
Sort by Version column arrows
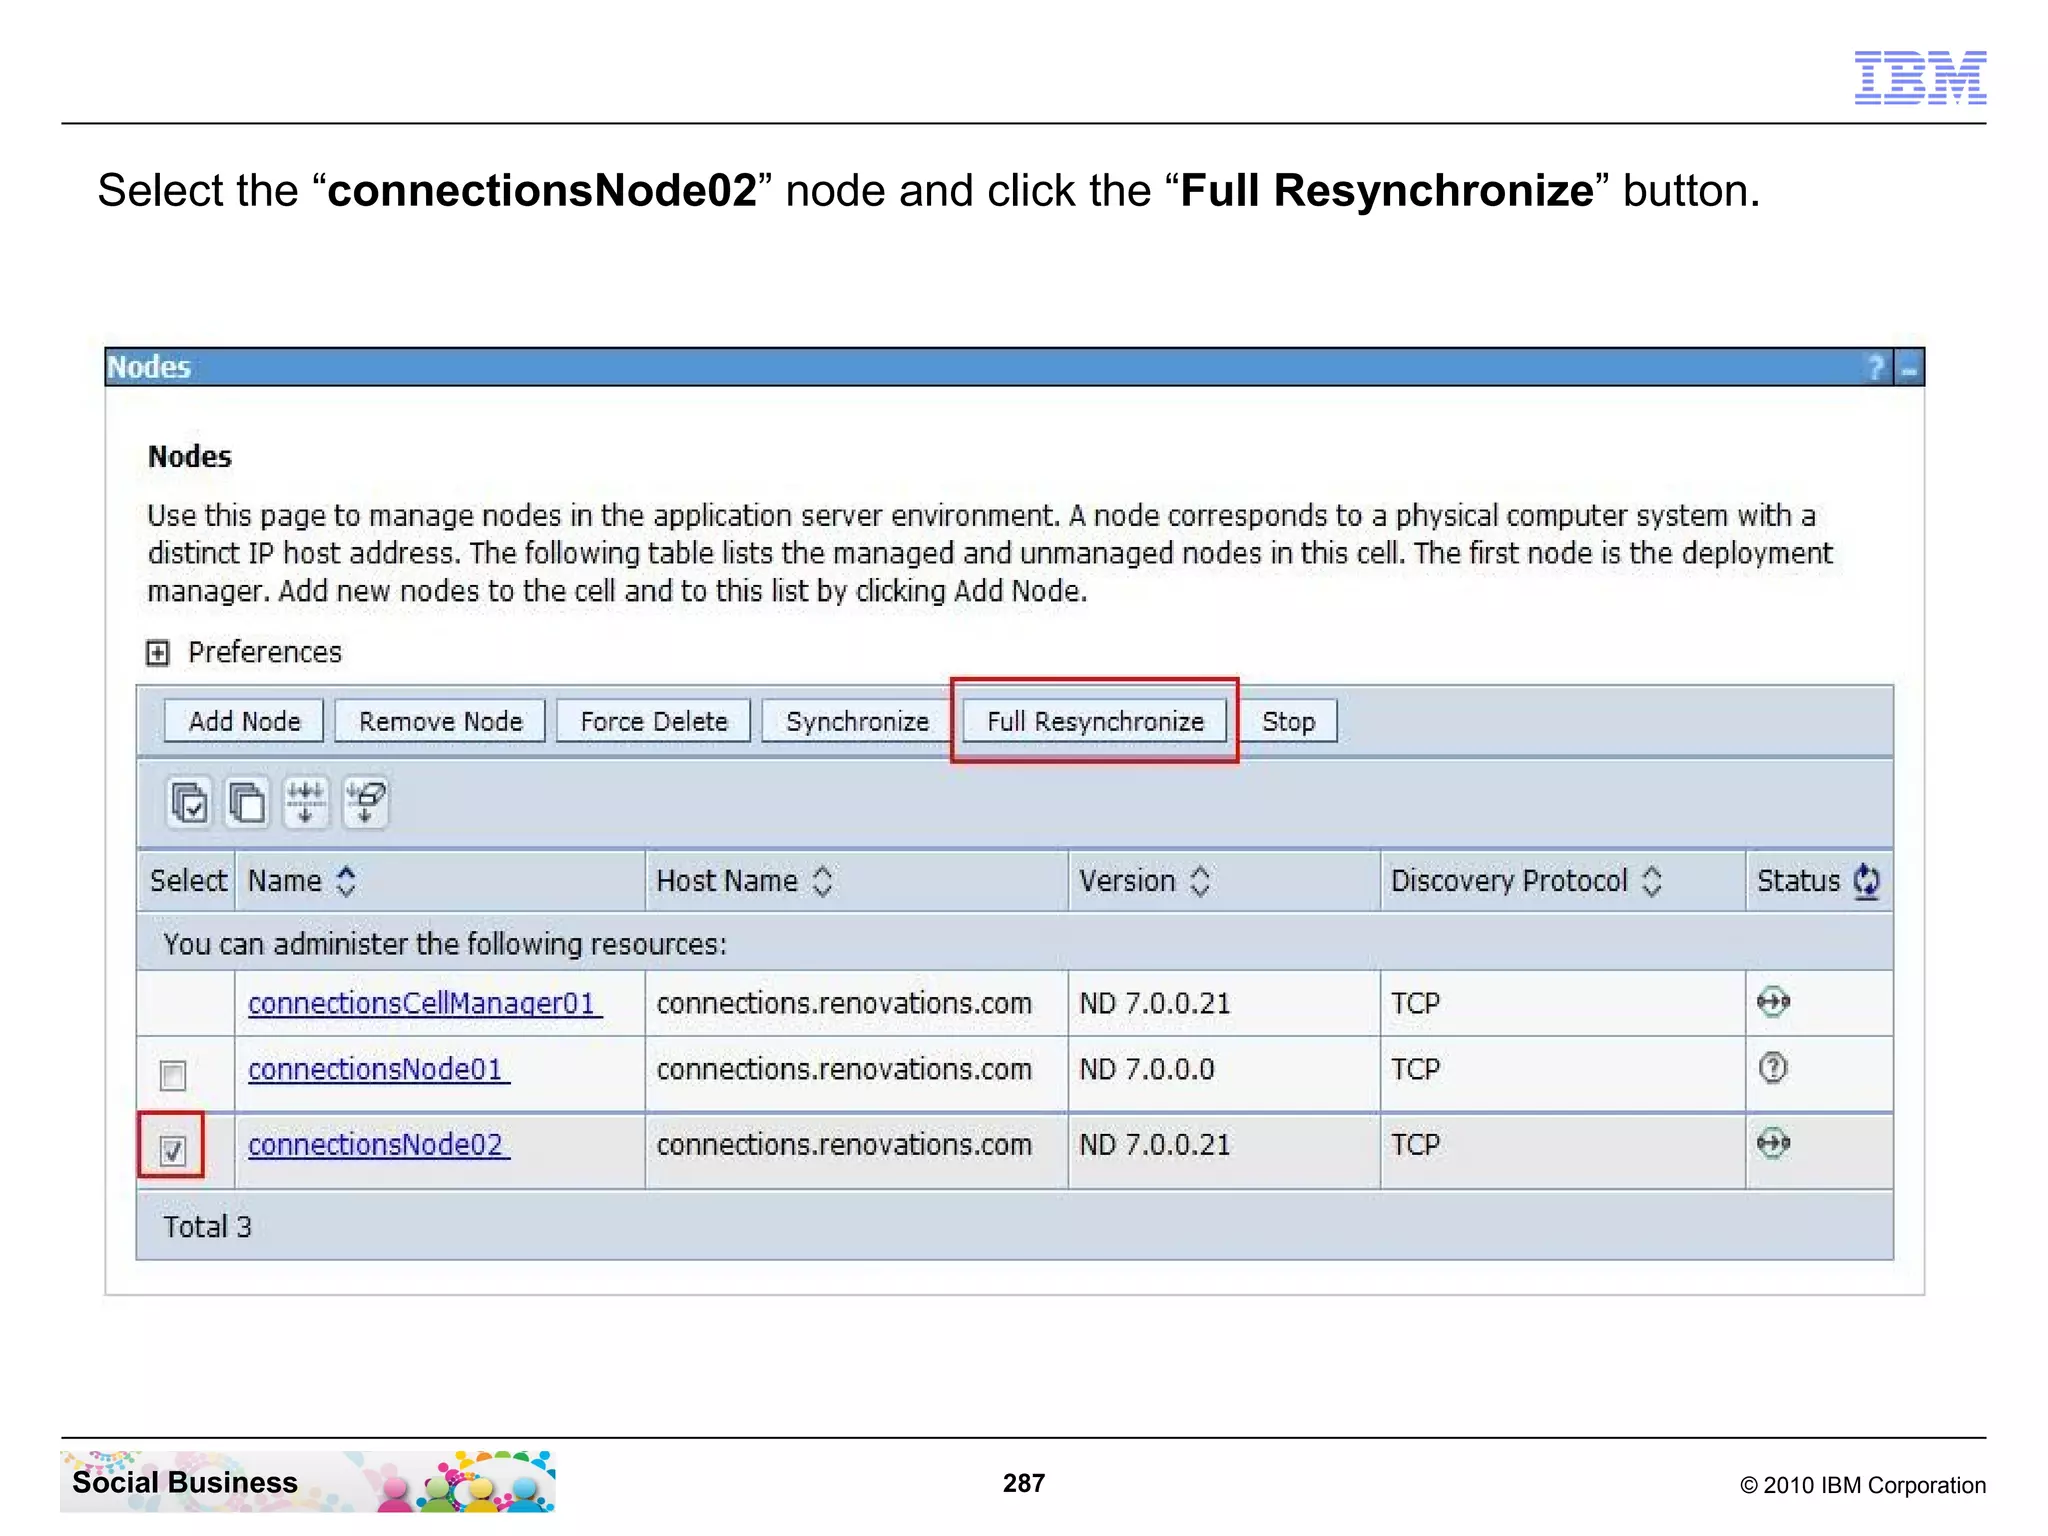click(1200, 881)
